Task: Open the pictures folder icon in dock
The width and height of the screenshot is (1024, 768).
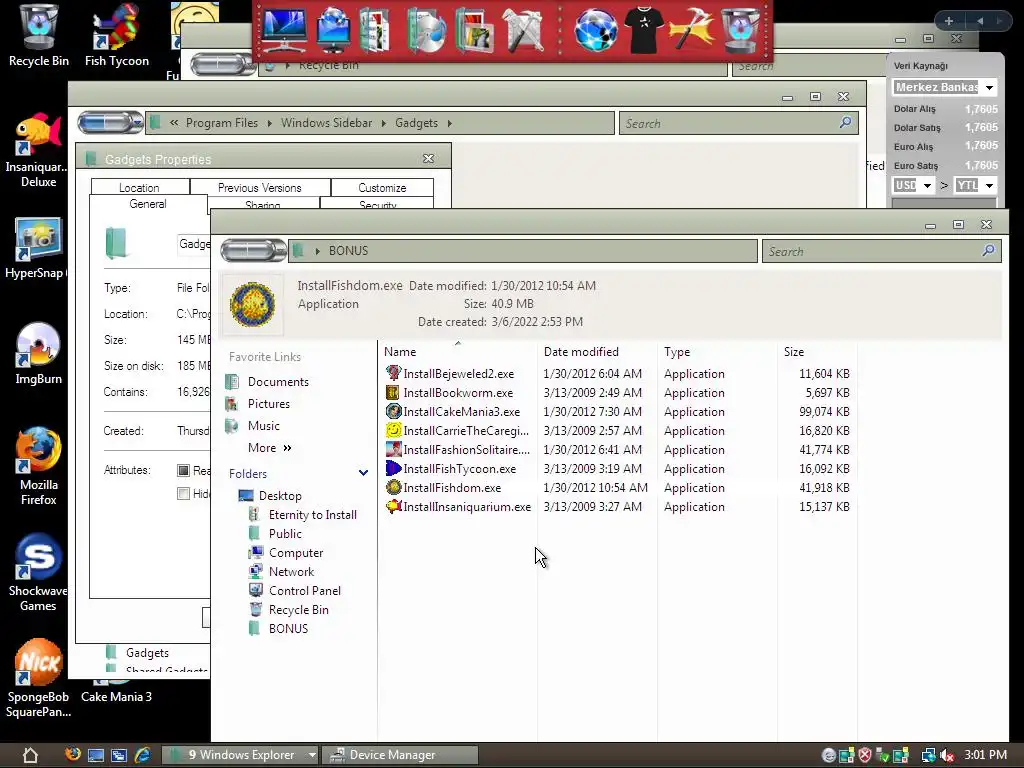Action: click(474, 30)
